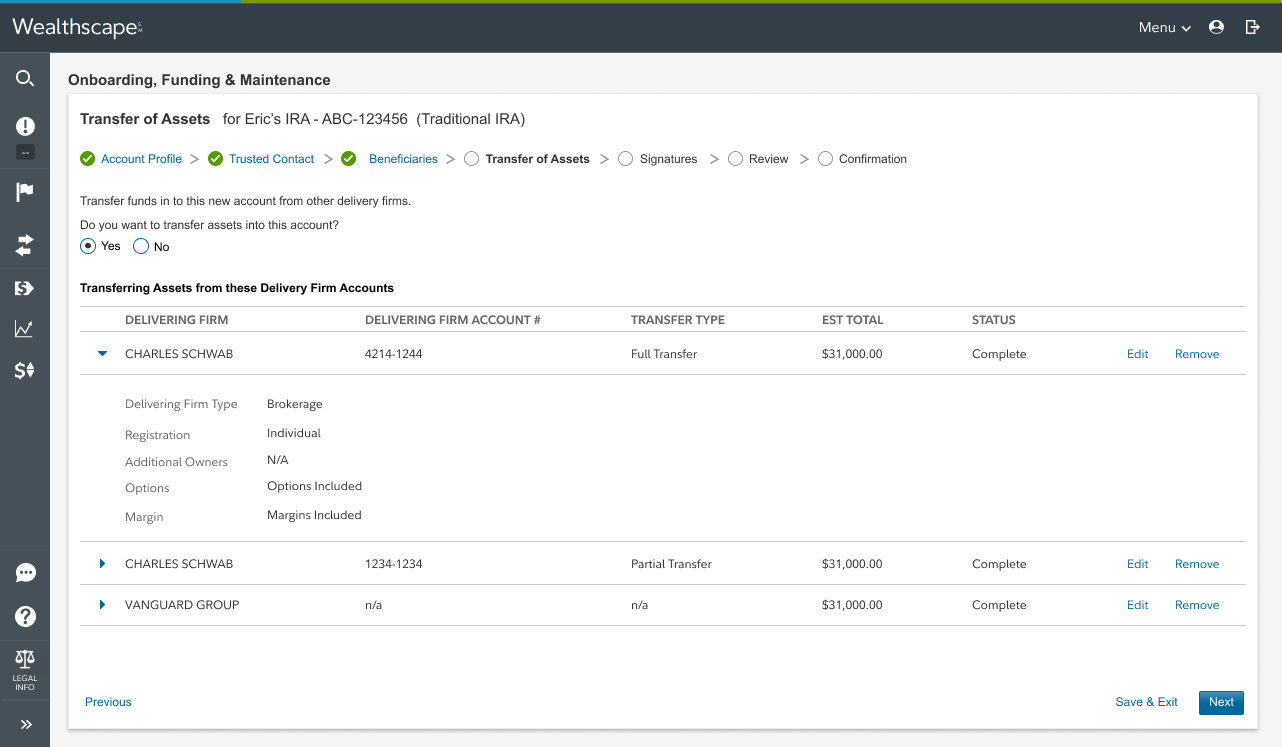1282x747 pixels.
Task: Click account number 1234-1234
Action: coord(394,564)
